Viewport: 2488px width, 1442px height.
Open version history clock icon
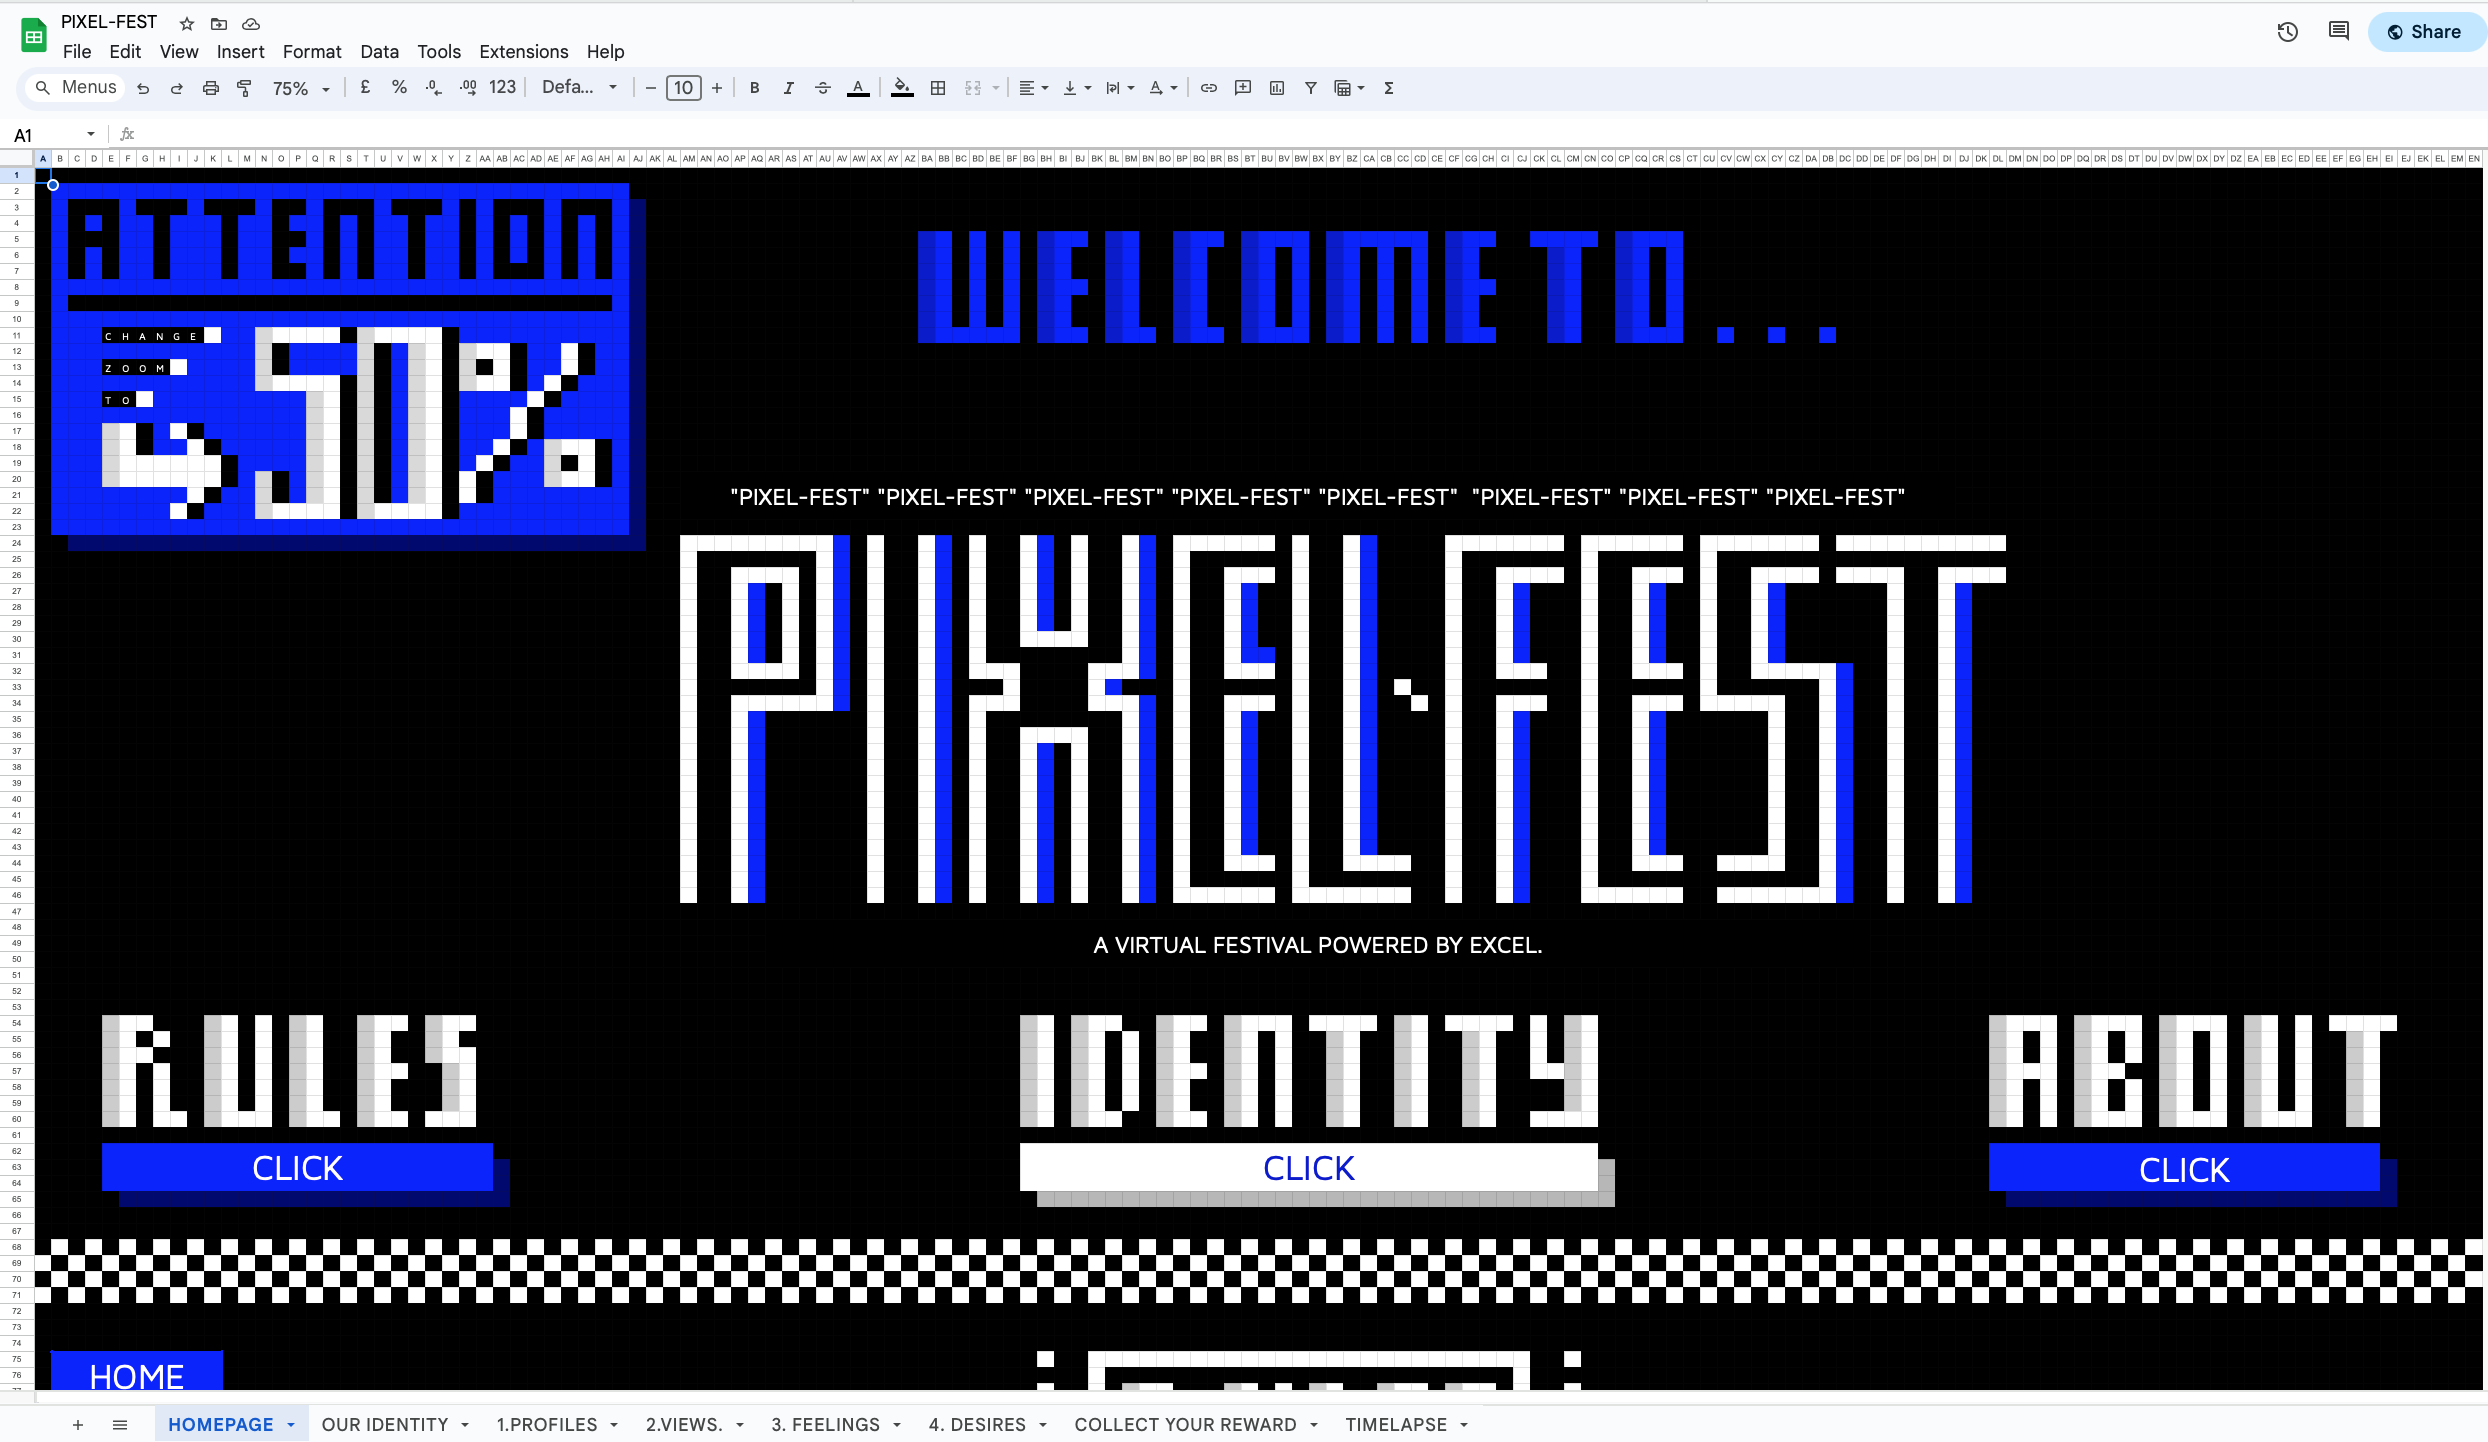pos(2287,32)
